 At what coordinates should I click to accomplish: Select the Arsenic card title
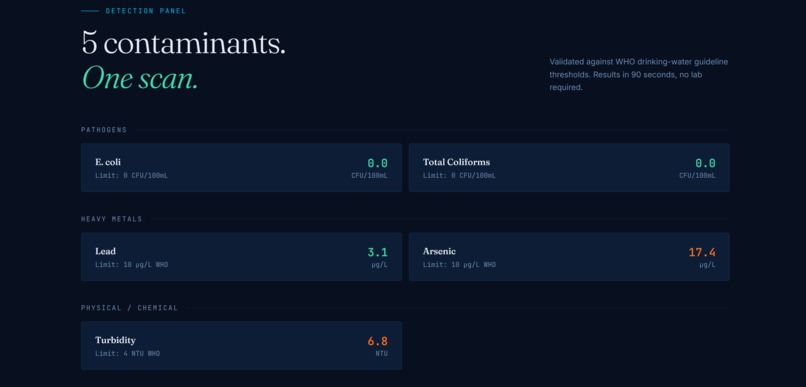point(439,251)
